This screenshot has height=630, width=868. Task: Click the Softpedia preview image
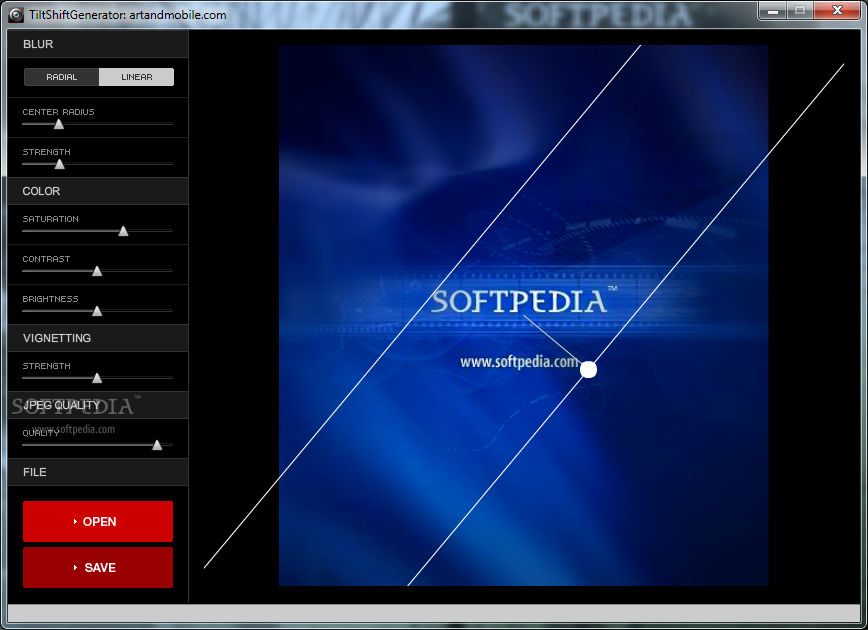pyautogui.click(x=523, y=315)
